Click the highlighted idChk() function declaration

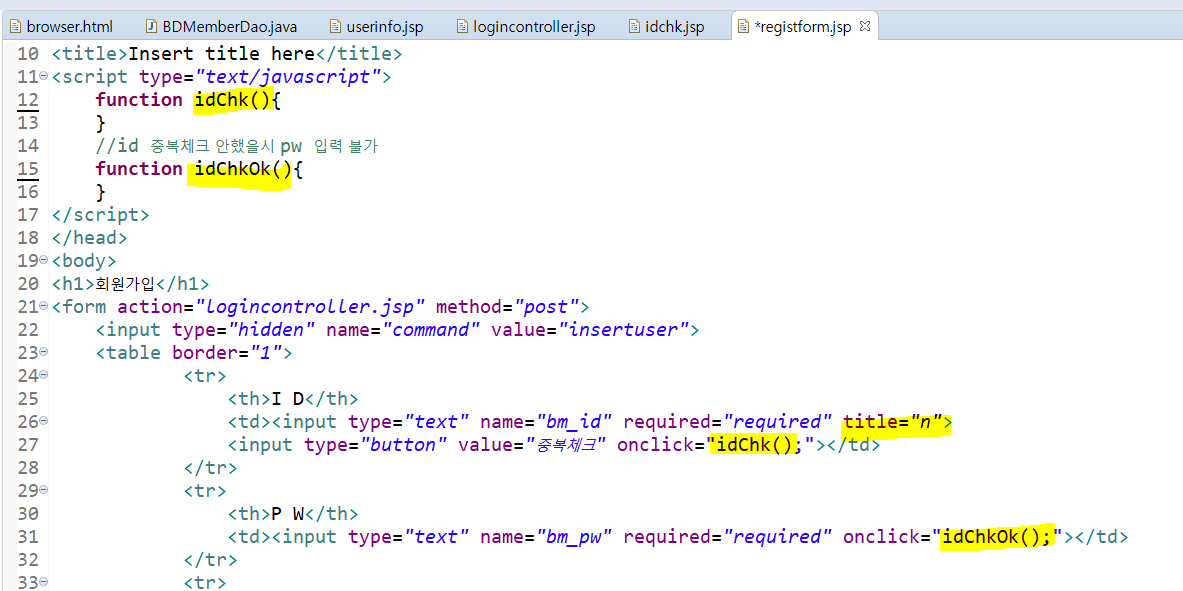[232, 100]
